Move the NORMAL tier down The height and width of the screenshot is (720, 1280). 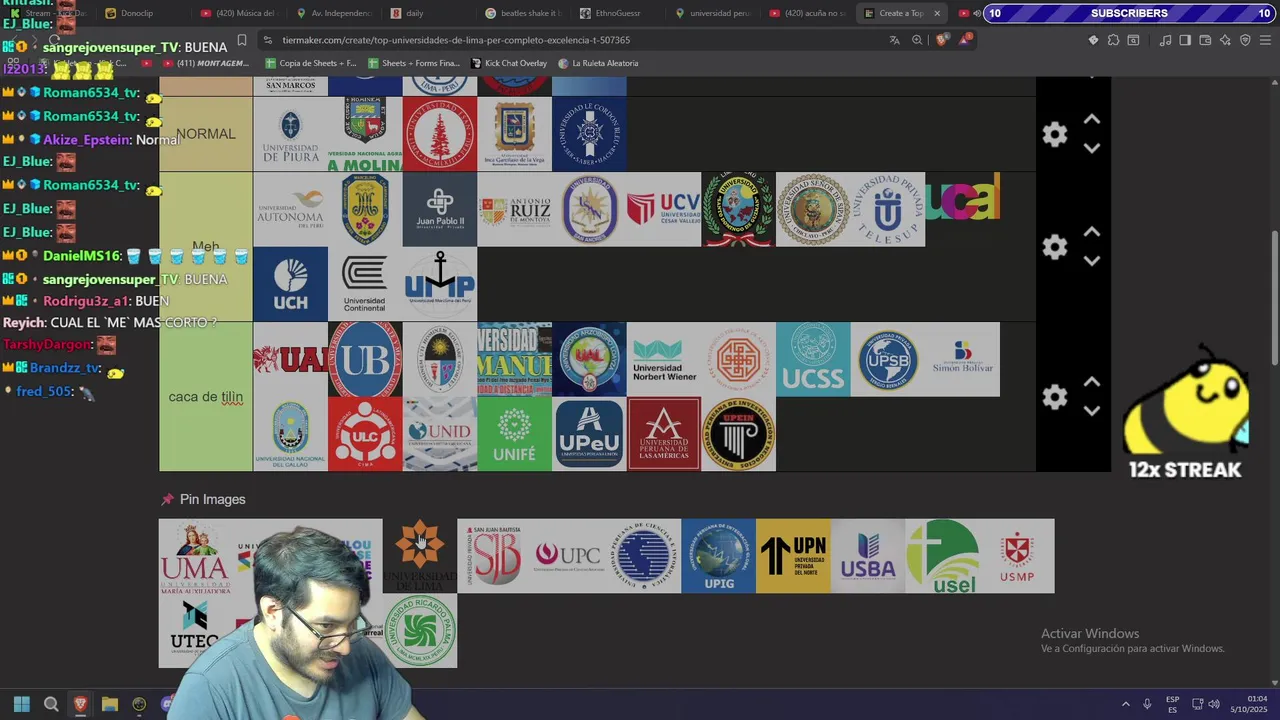1092,148
